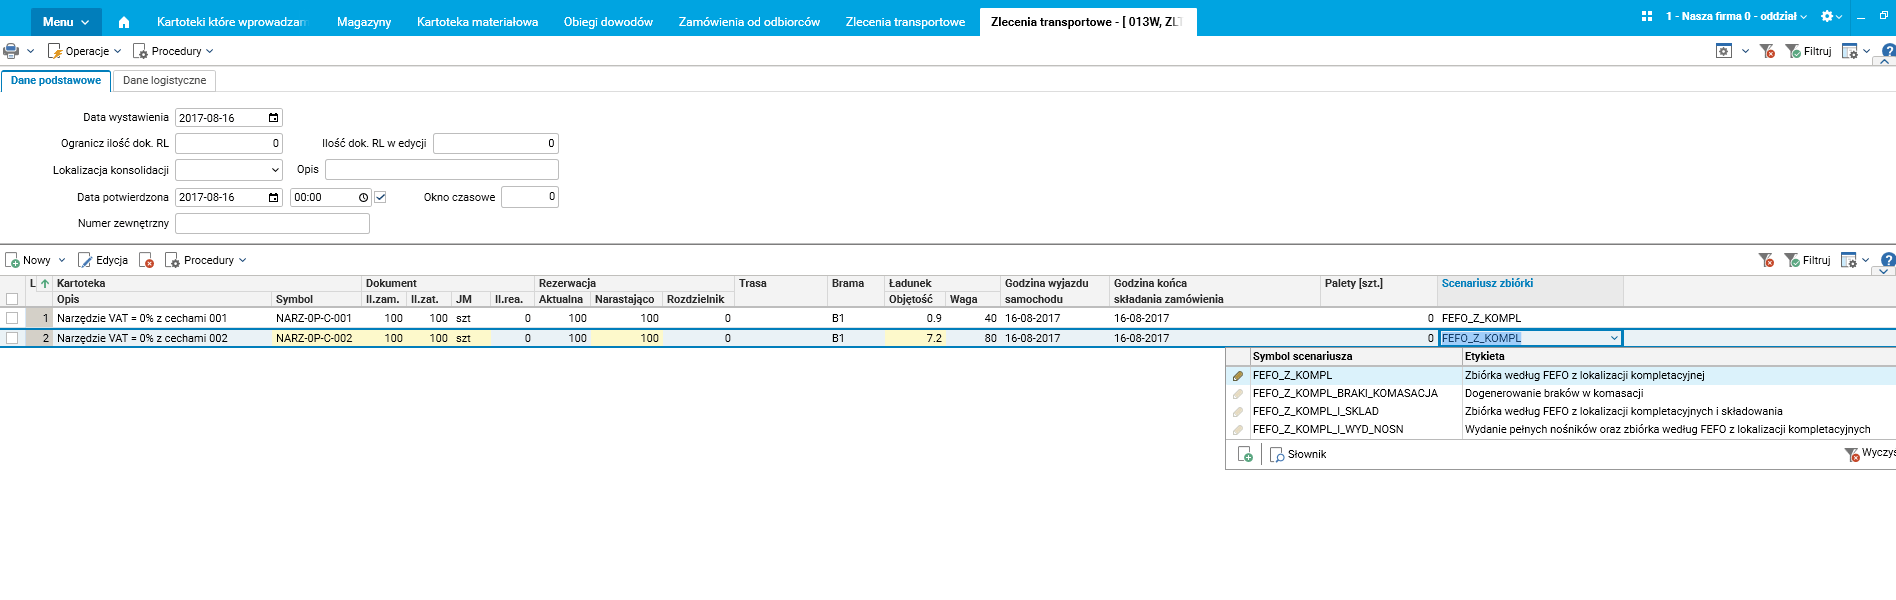Viewport: 1896px width, 600px height.
Task: Open the clock picker next to 00:00
Action: click(x=363, y=198)
